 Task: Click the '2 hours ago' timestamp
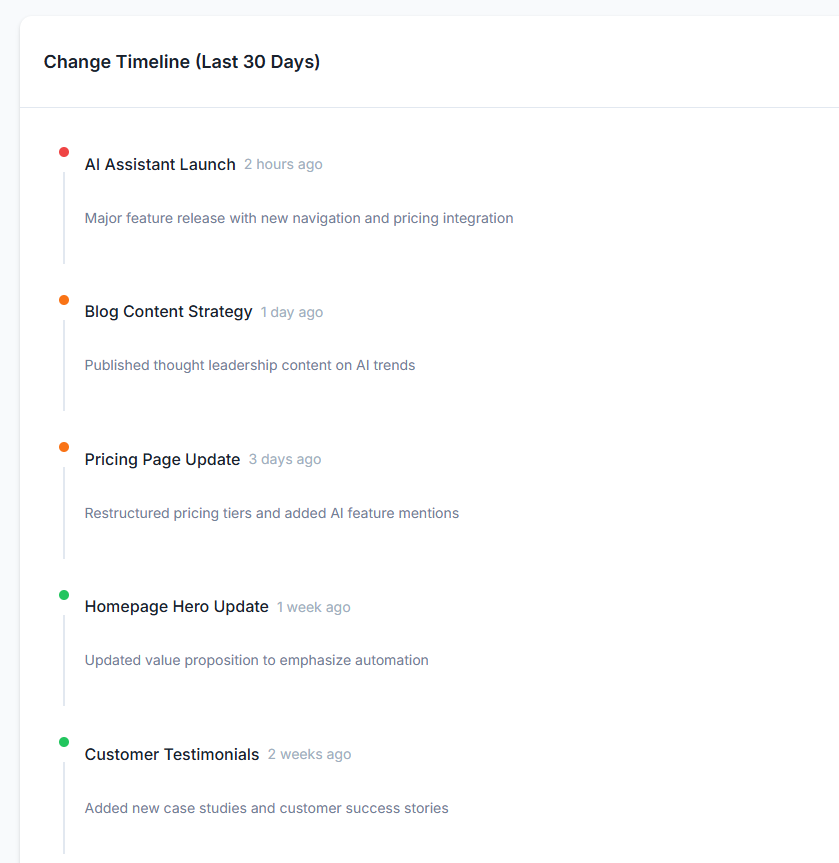283,165
